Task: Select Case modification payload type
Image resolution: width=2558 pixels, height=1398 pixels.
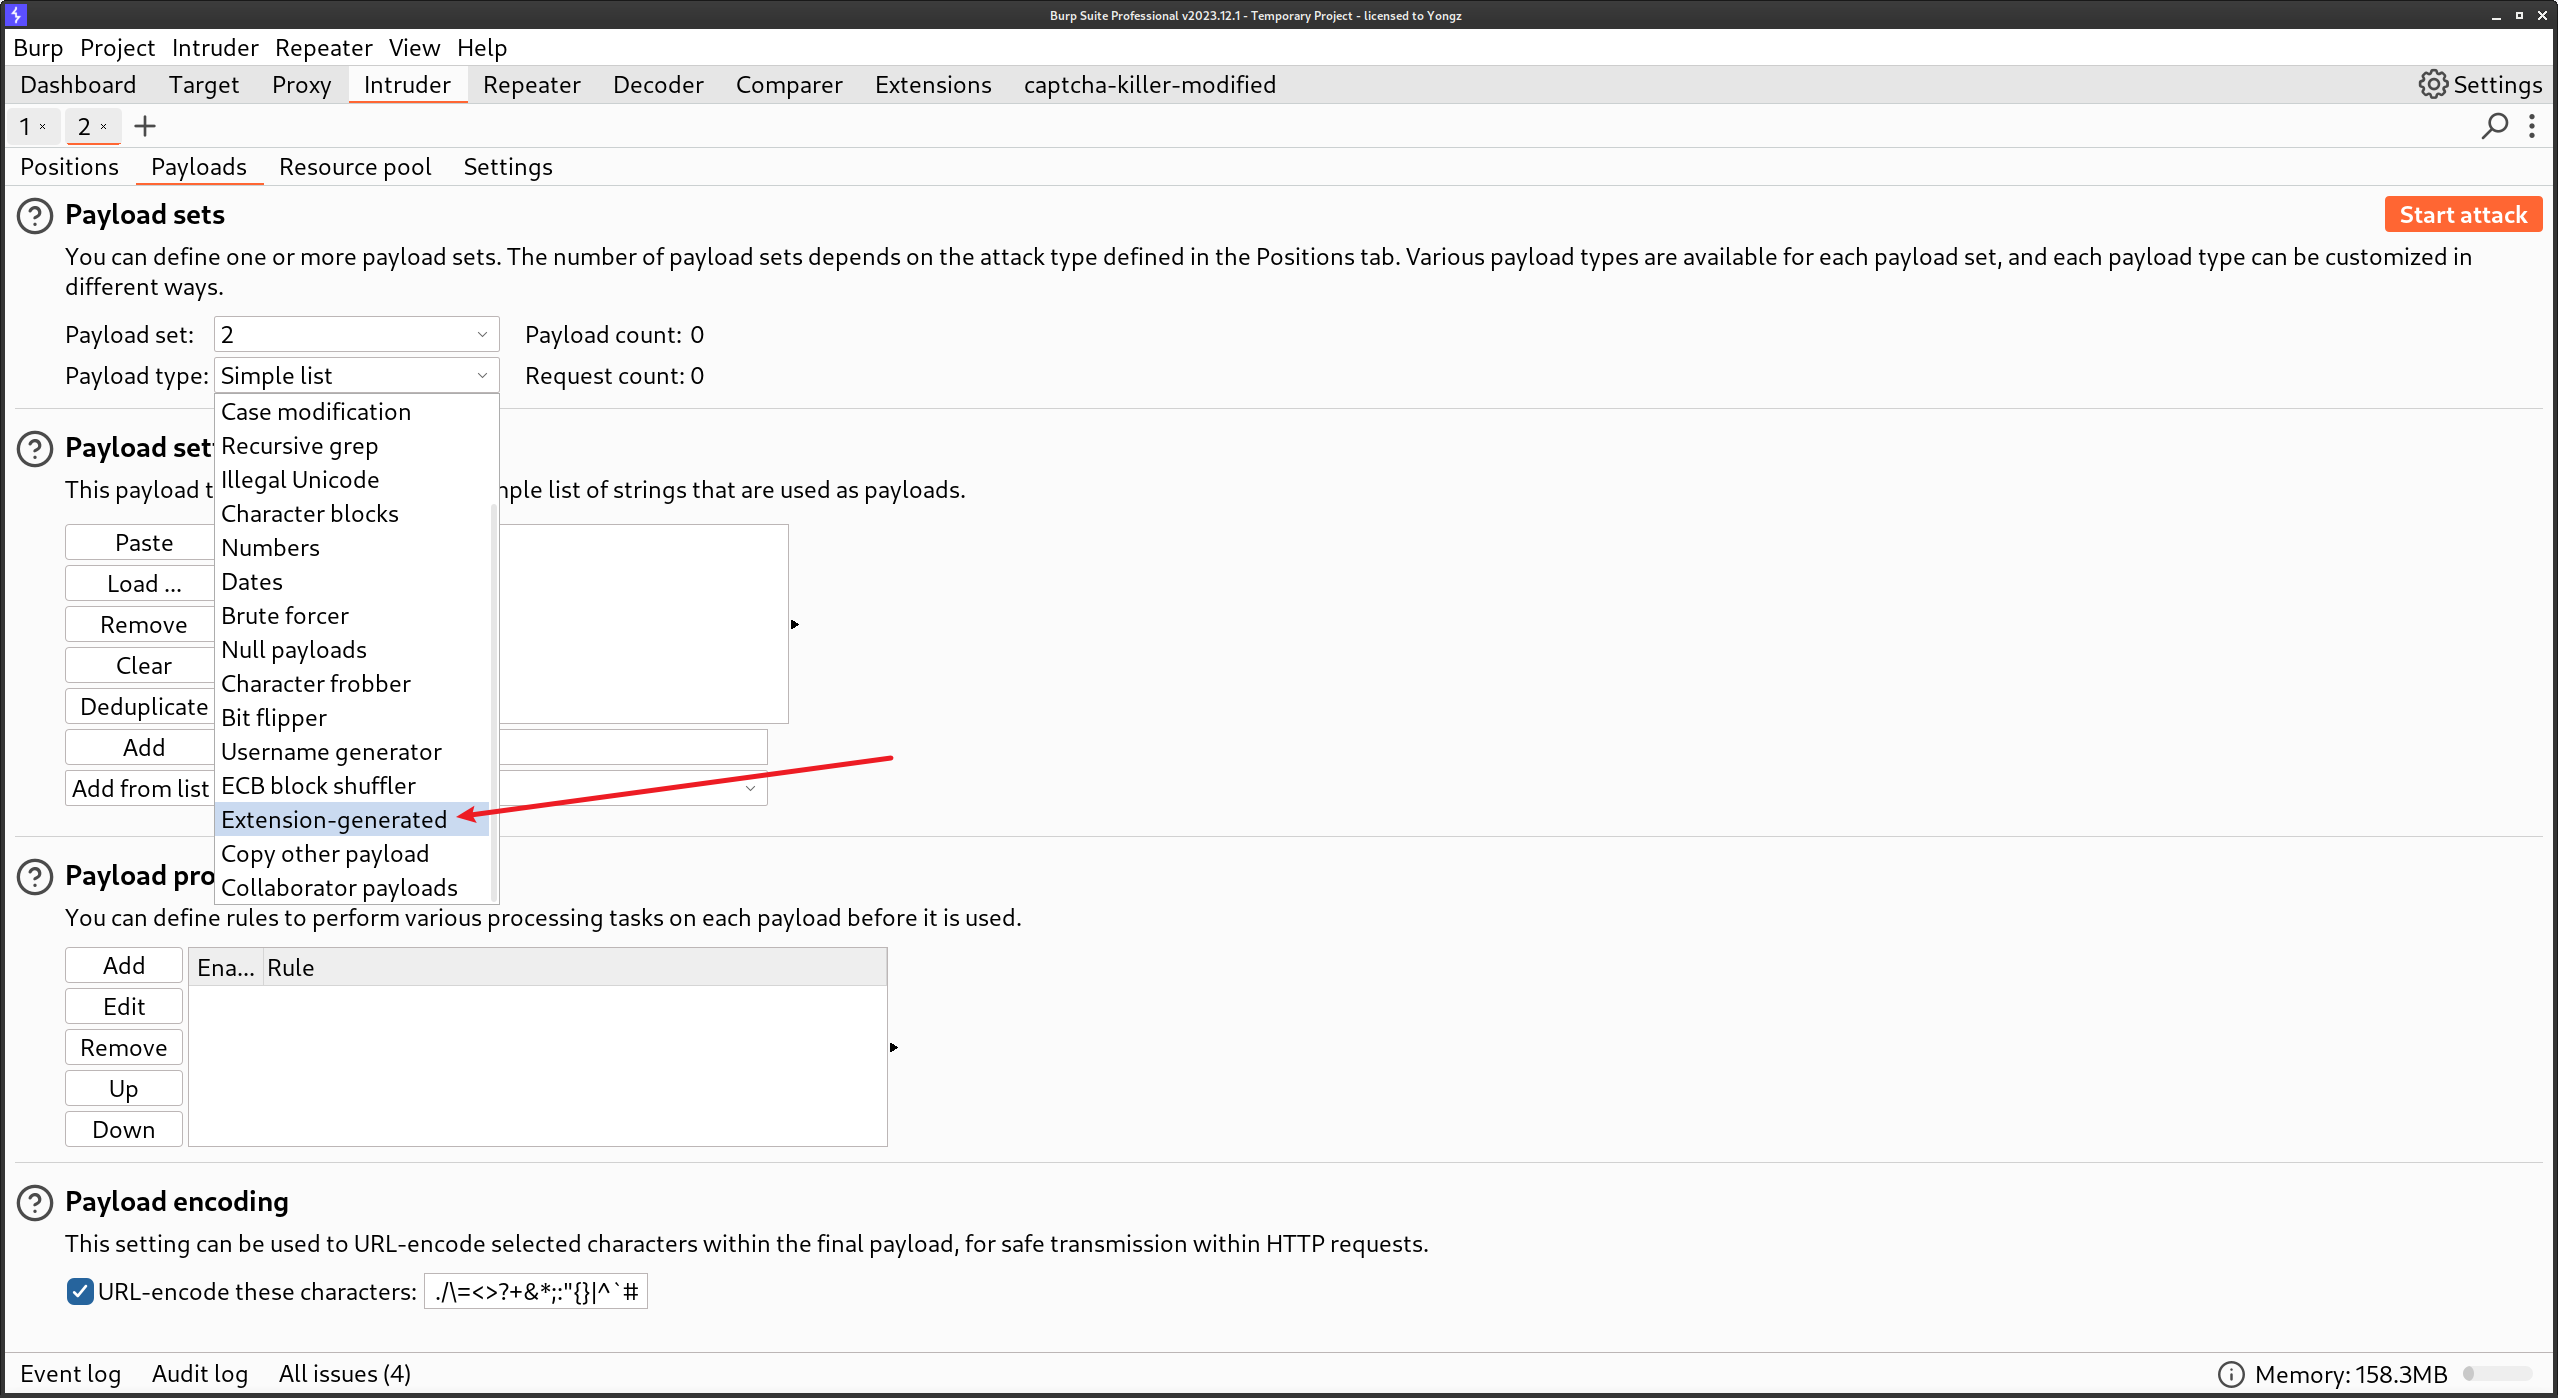Action: tap(352, 412)
